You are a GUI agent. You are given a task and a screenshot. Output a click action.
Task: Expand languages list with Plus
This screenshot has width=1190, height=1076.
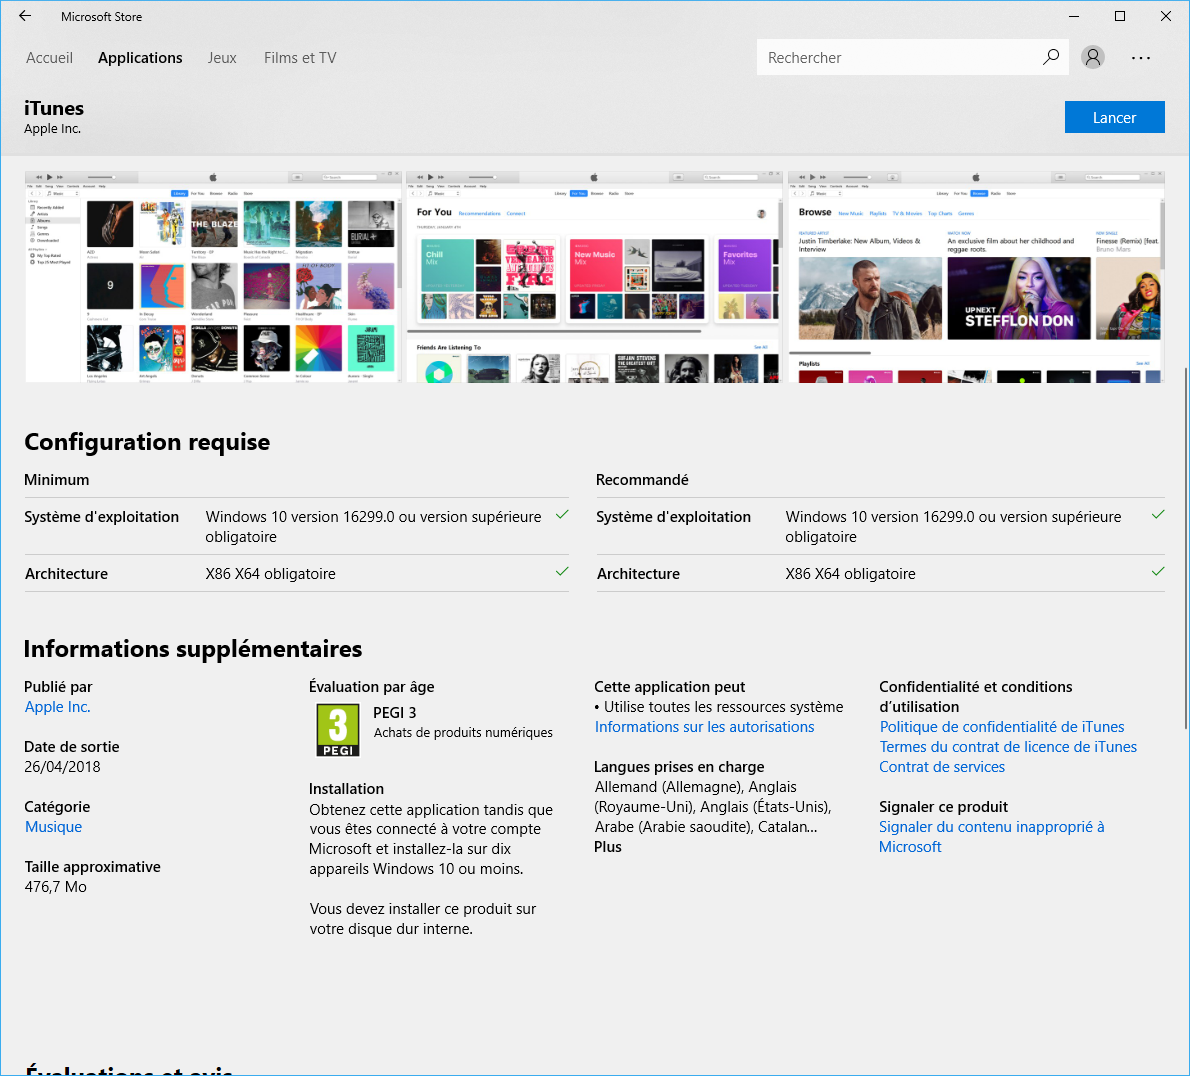point(607,847)
